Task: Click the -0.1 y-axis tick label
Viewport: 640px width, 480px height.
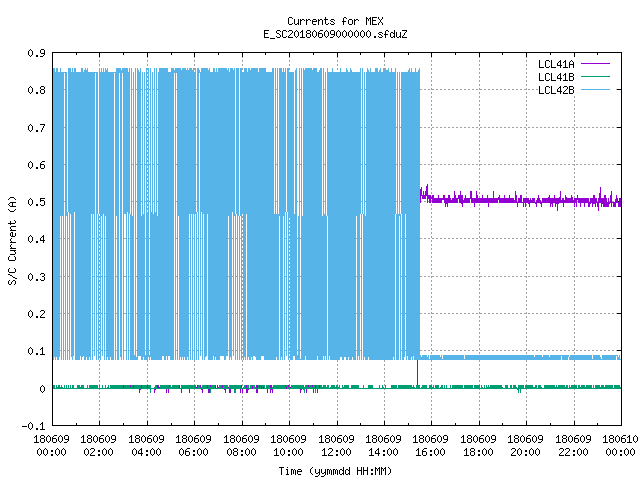Action: [33, 427]
